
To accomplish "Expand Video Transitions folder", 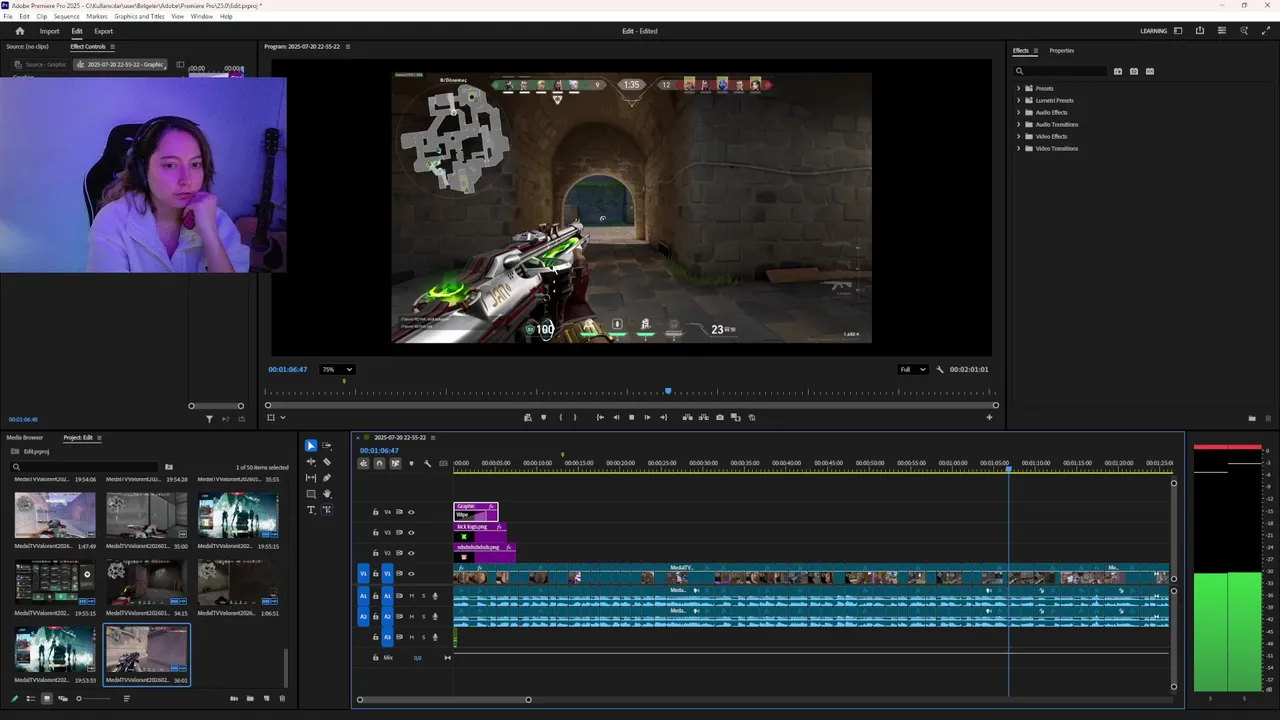I will [1019, 148].
